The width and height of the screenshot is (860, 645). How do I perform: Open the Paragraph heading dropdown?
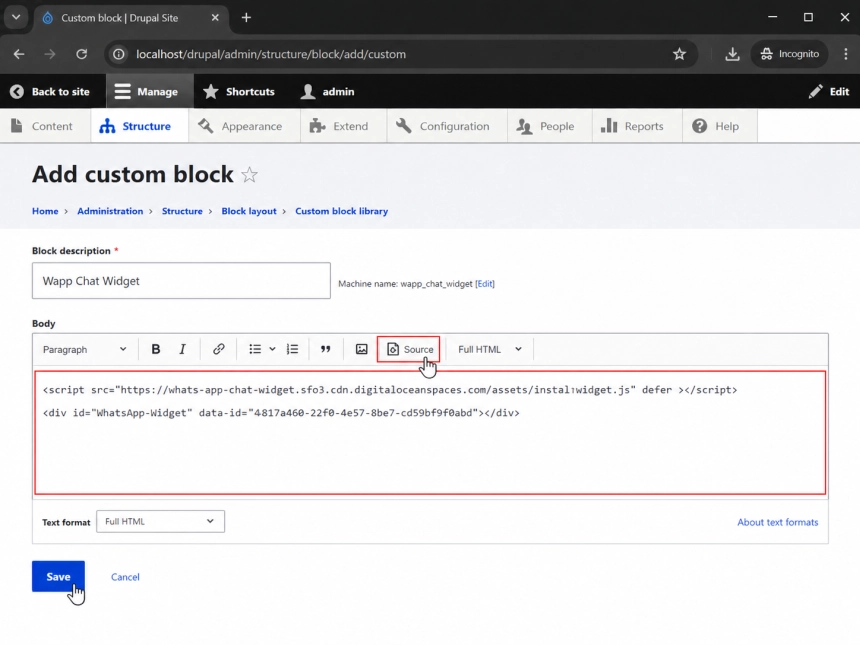coord(84,349)
